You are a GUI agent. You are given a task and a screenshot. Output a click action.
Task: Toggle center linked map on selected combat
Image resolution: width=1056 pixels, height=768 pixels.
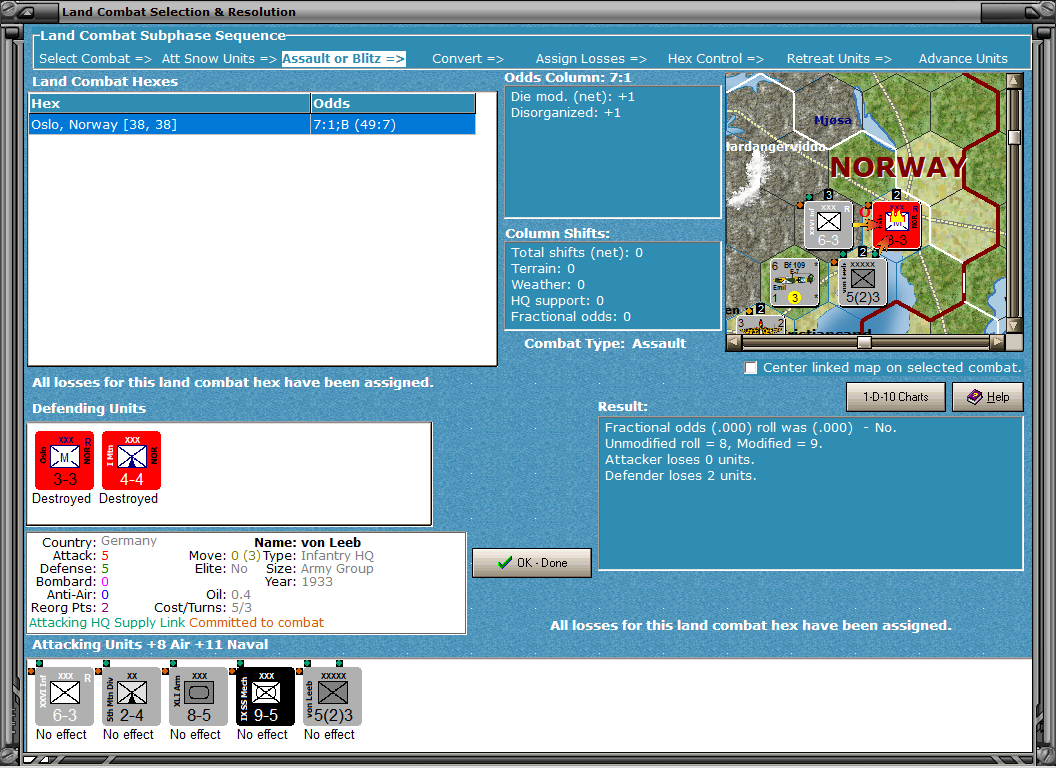[x=751, y=368]
